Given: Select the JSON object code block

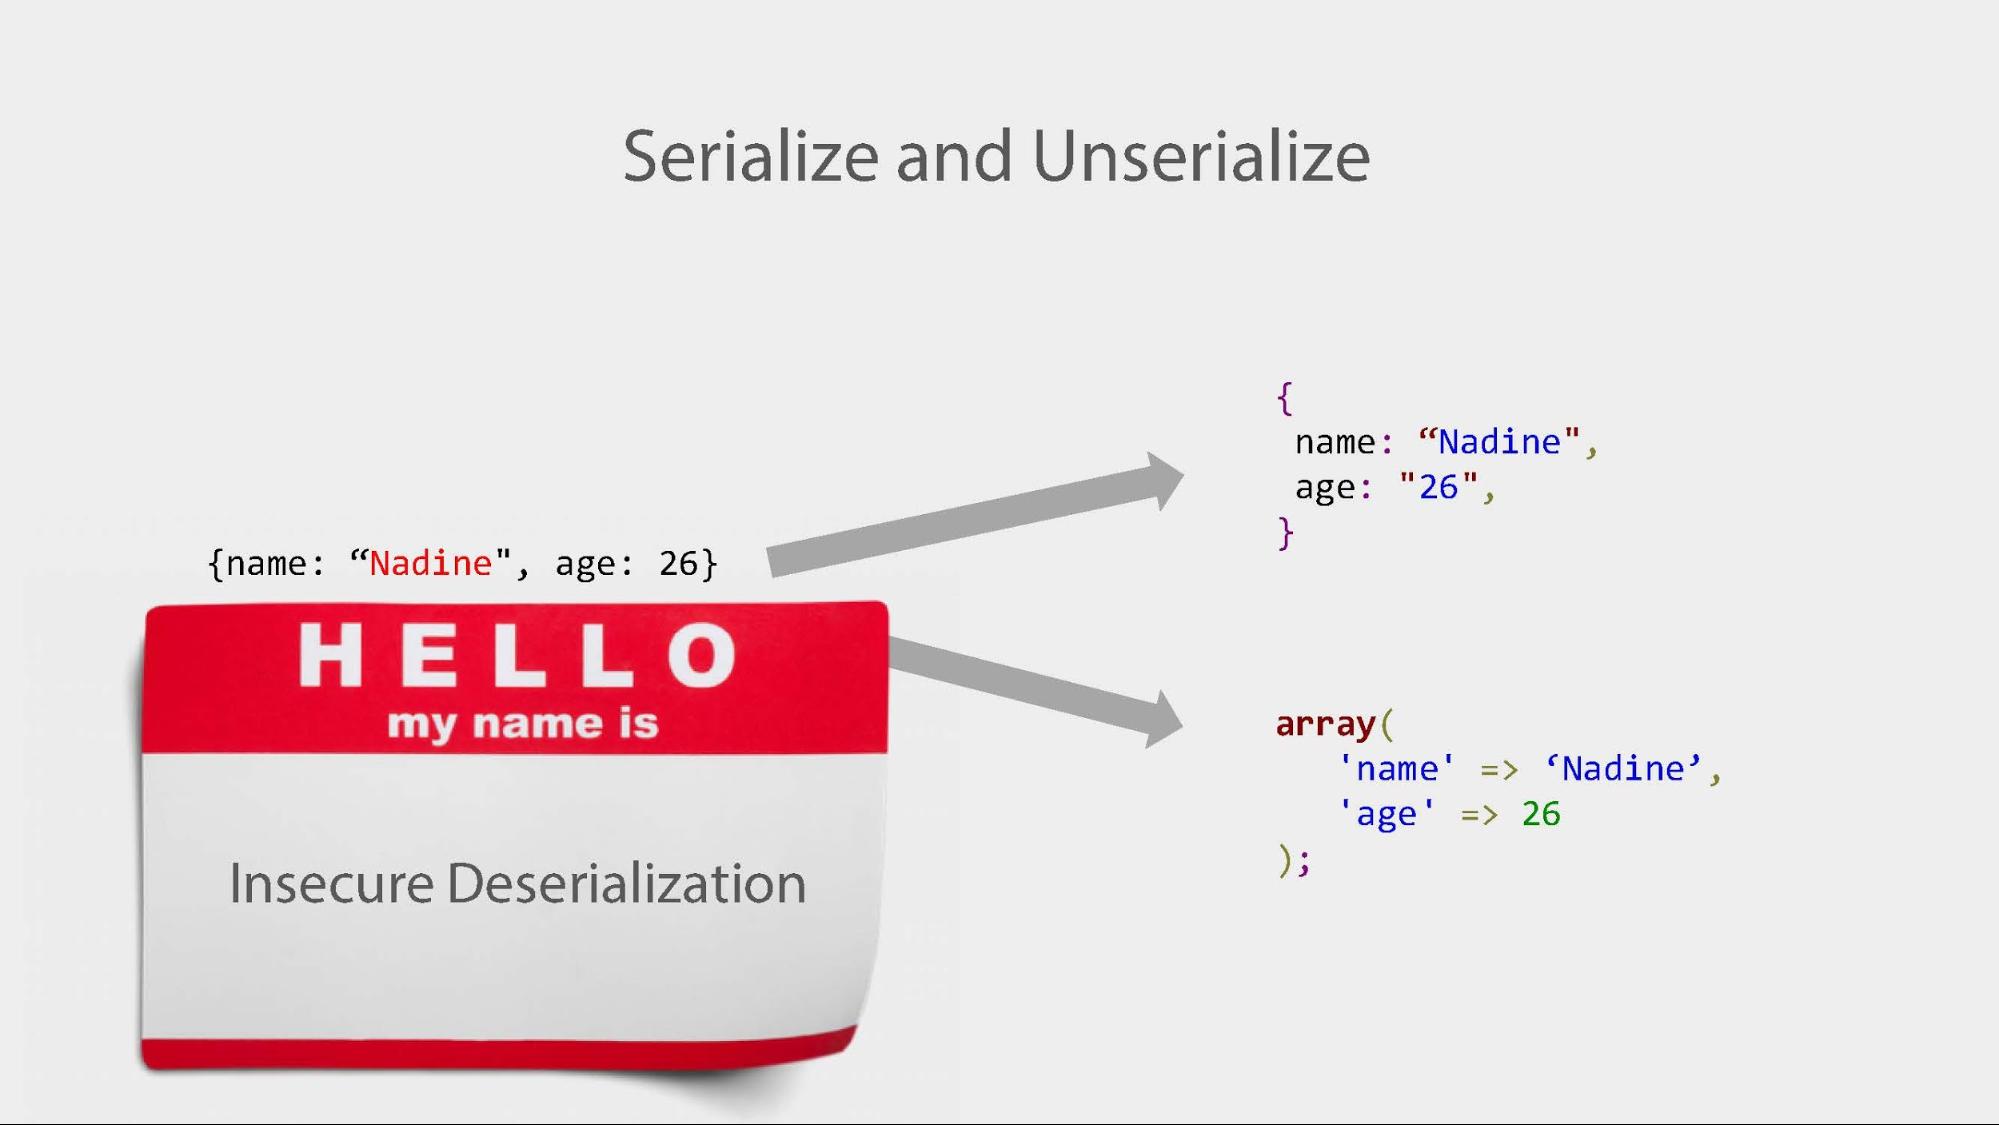Looking at the screenshot, I should click(x=1435, y=464).
